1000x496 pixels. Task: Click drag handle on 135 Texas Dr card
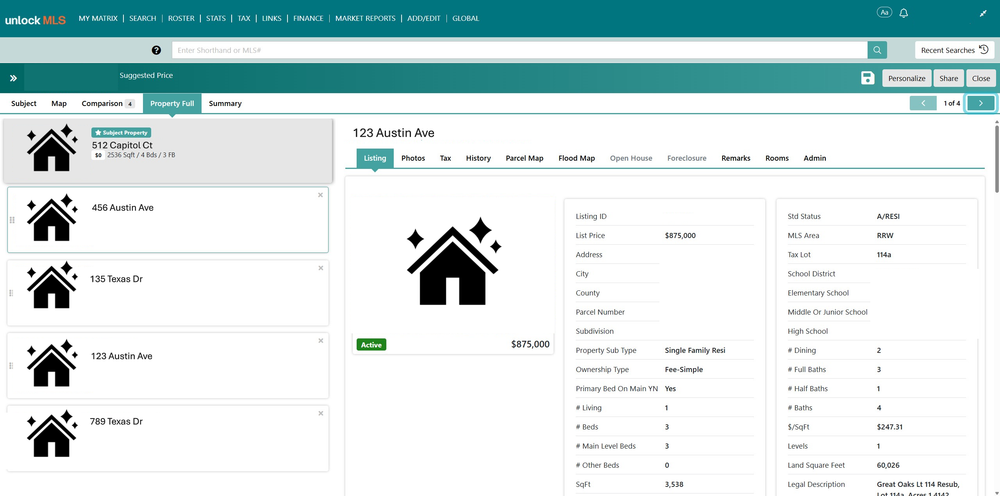coord(12,293)
